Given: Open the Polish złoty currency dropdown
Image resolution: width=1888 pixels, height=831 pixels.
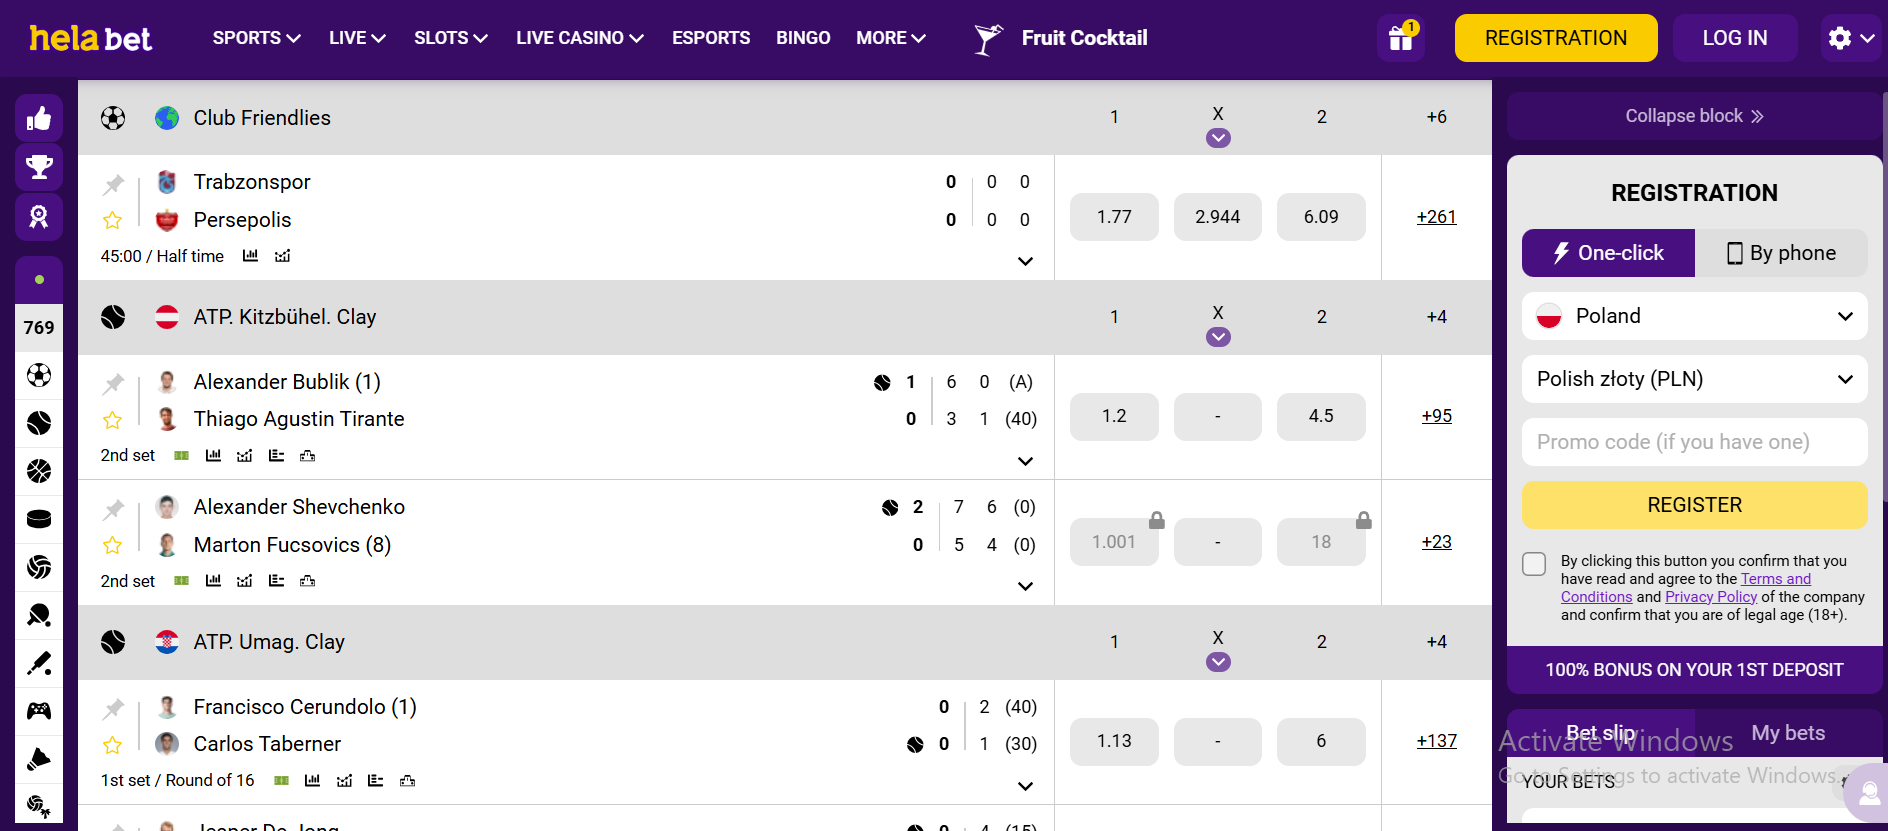Looking at the screenshot, I should pos(1694,379).
